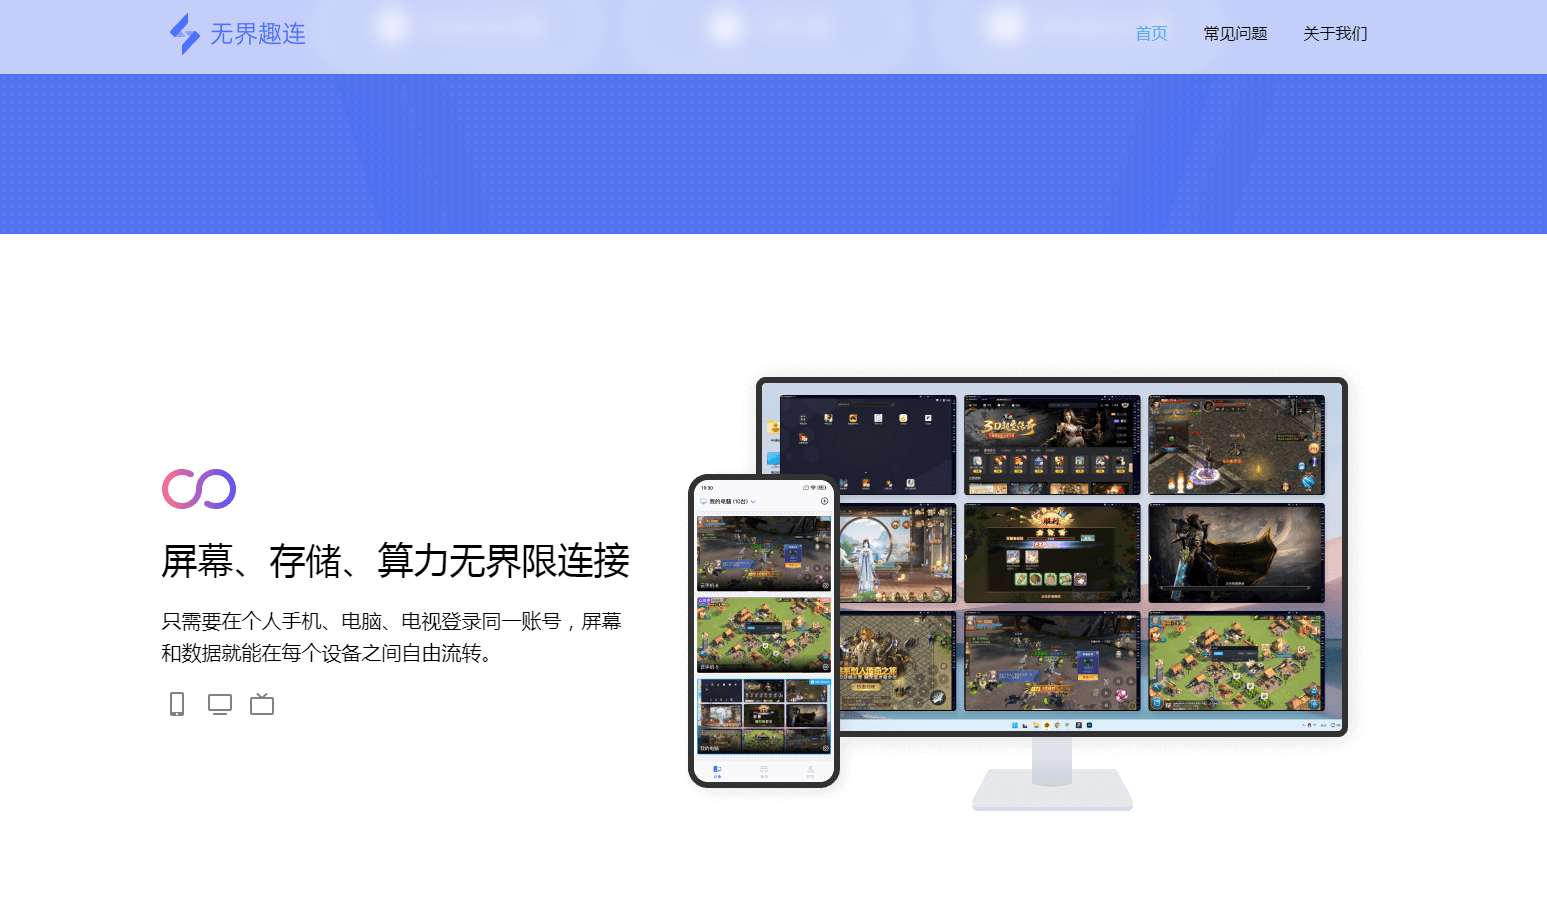Viewport: 1547px width, 909px height.
Task: Click the paragraph starting with 只需要在个人手机
Action: (392, 637)
